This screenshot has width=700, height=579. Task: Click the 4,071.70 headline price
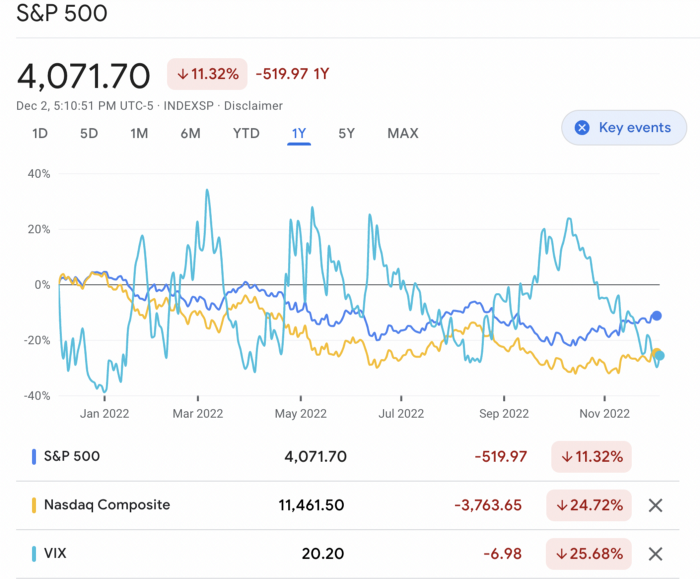click(x=83, y=76)
